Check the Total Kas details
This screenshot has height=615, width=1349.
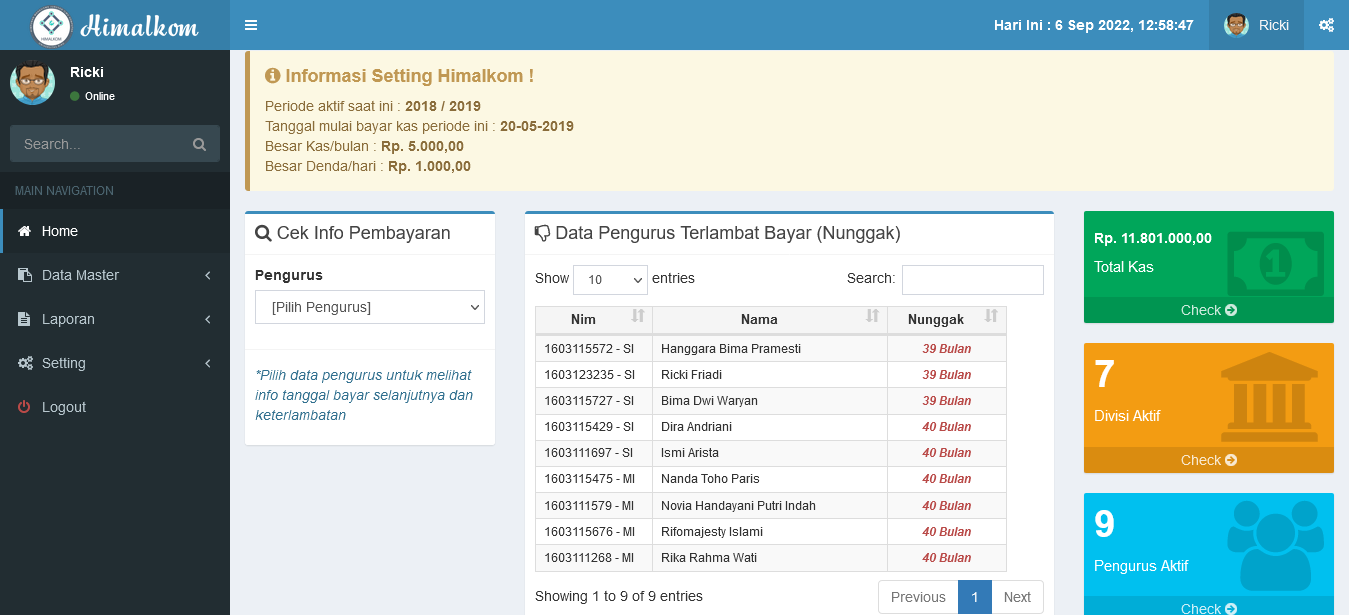pyautogui.click(x=1208, y=310)
